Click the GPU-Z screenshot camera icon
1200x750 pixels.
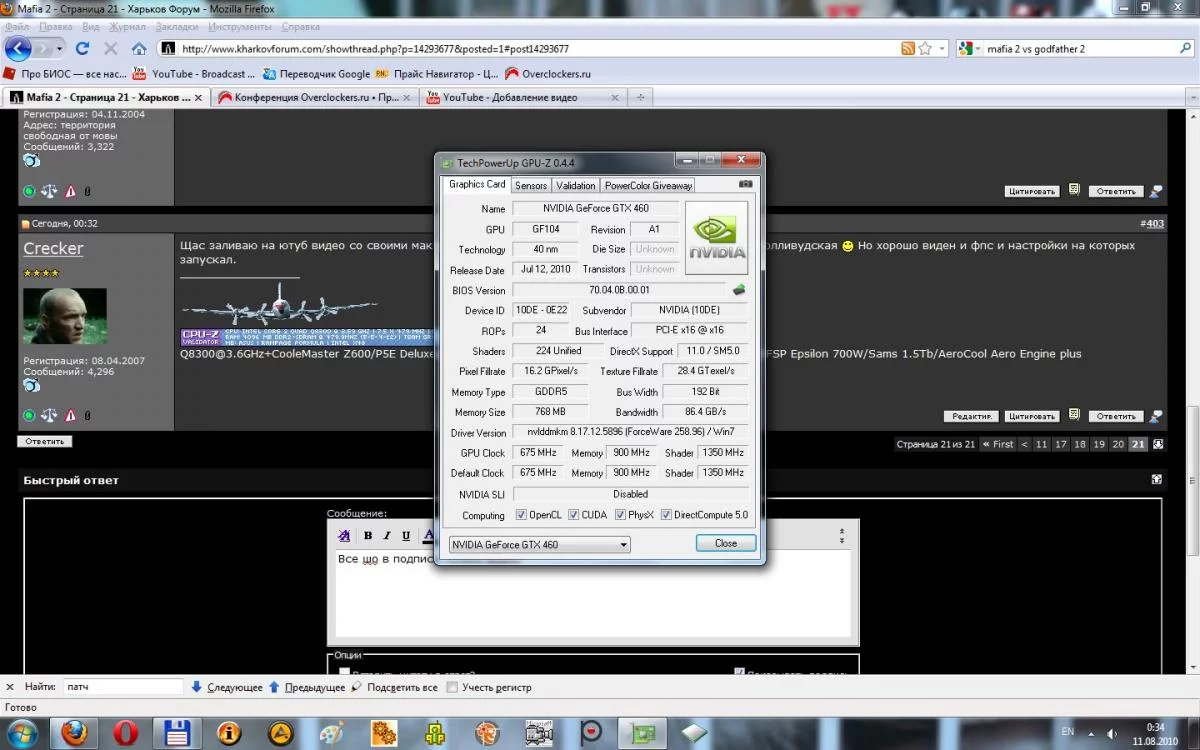[x=745, y=185]
